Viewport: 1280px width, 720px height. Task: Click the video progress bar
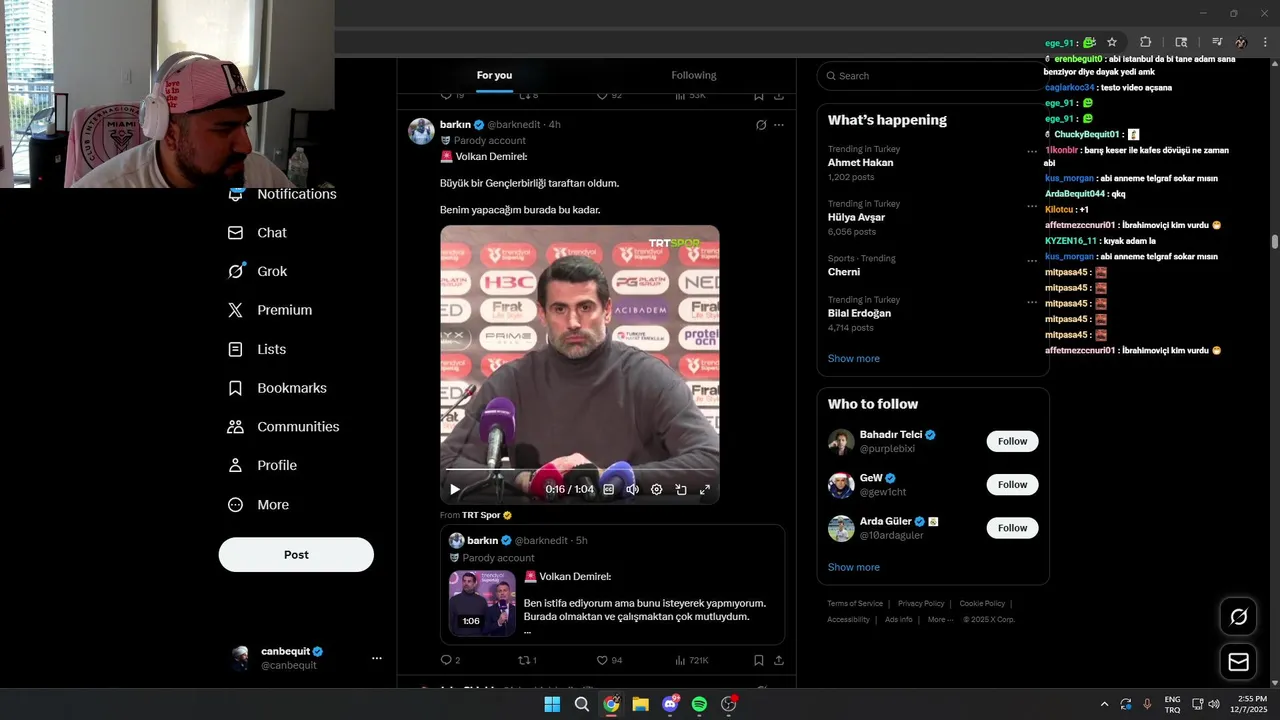[580, 469]
